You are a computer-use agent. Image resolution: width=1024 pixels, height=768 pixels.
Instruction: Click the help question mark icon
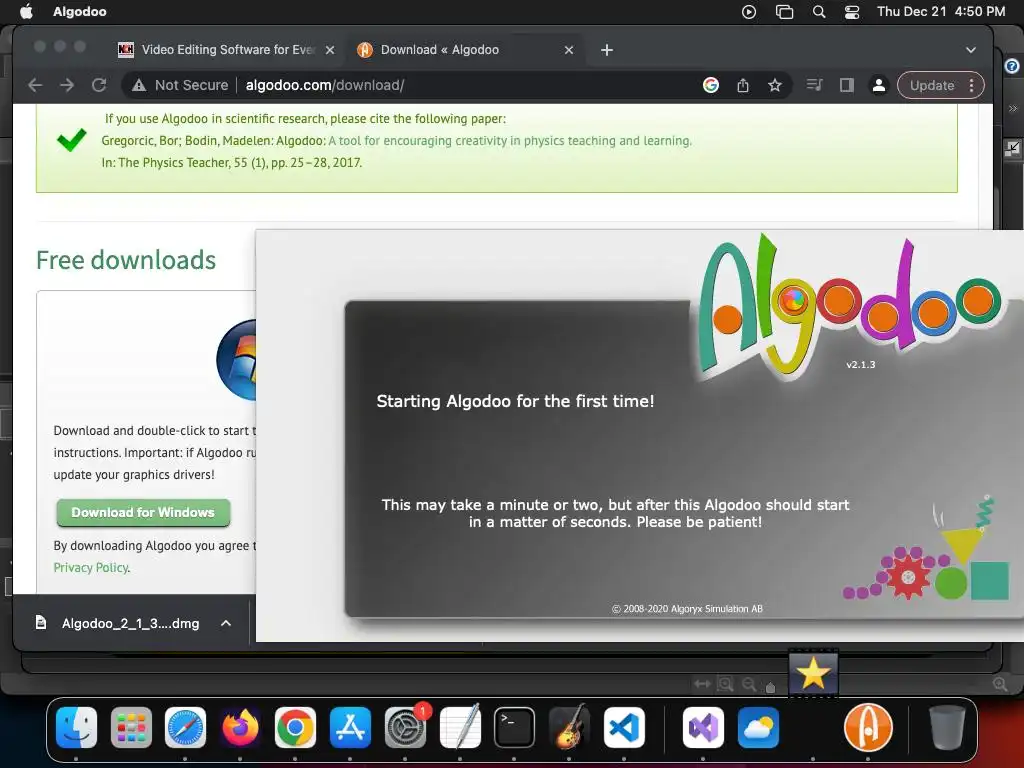(1012, 66)
